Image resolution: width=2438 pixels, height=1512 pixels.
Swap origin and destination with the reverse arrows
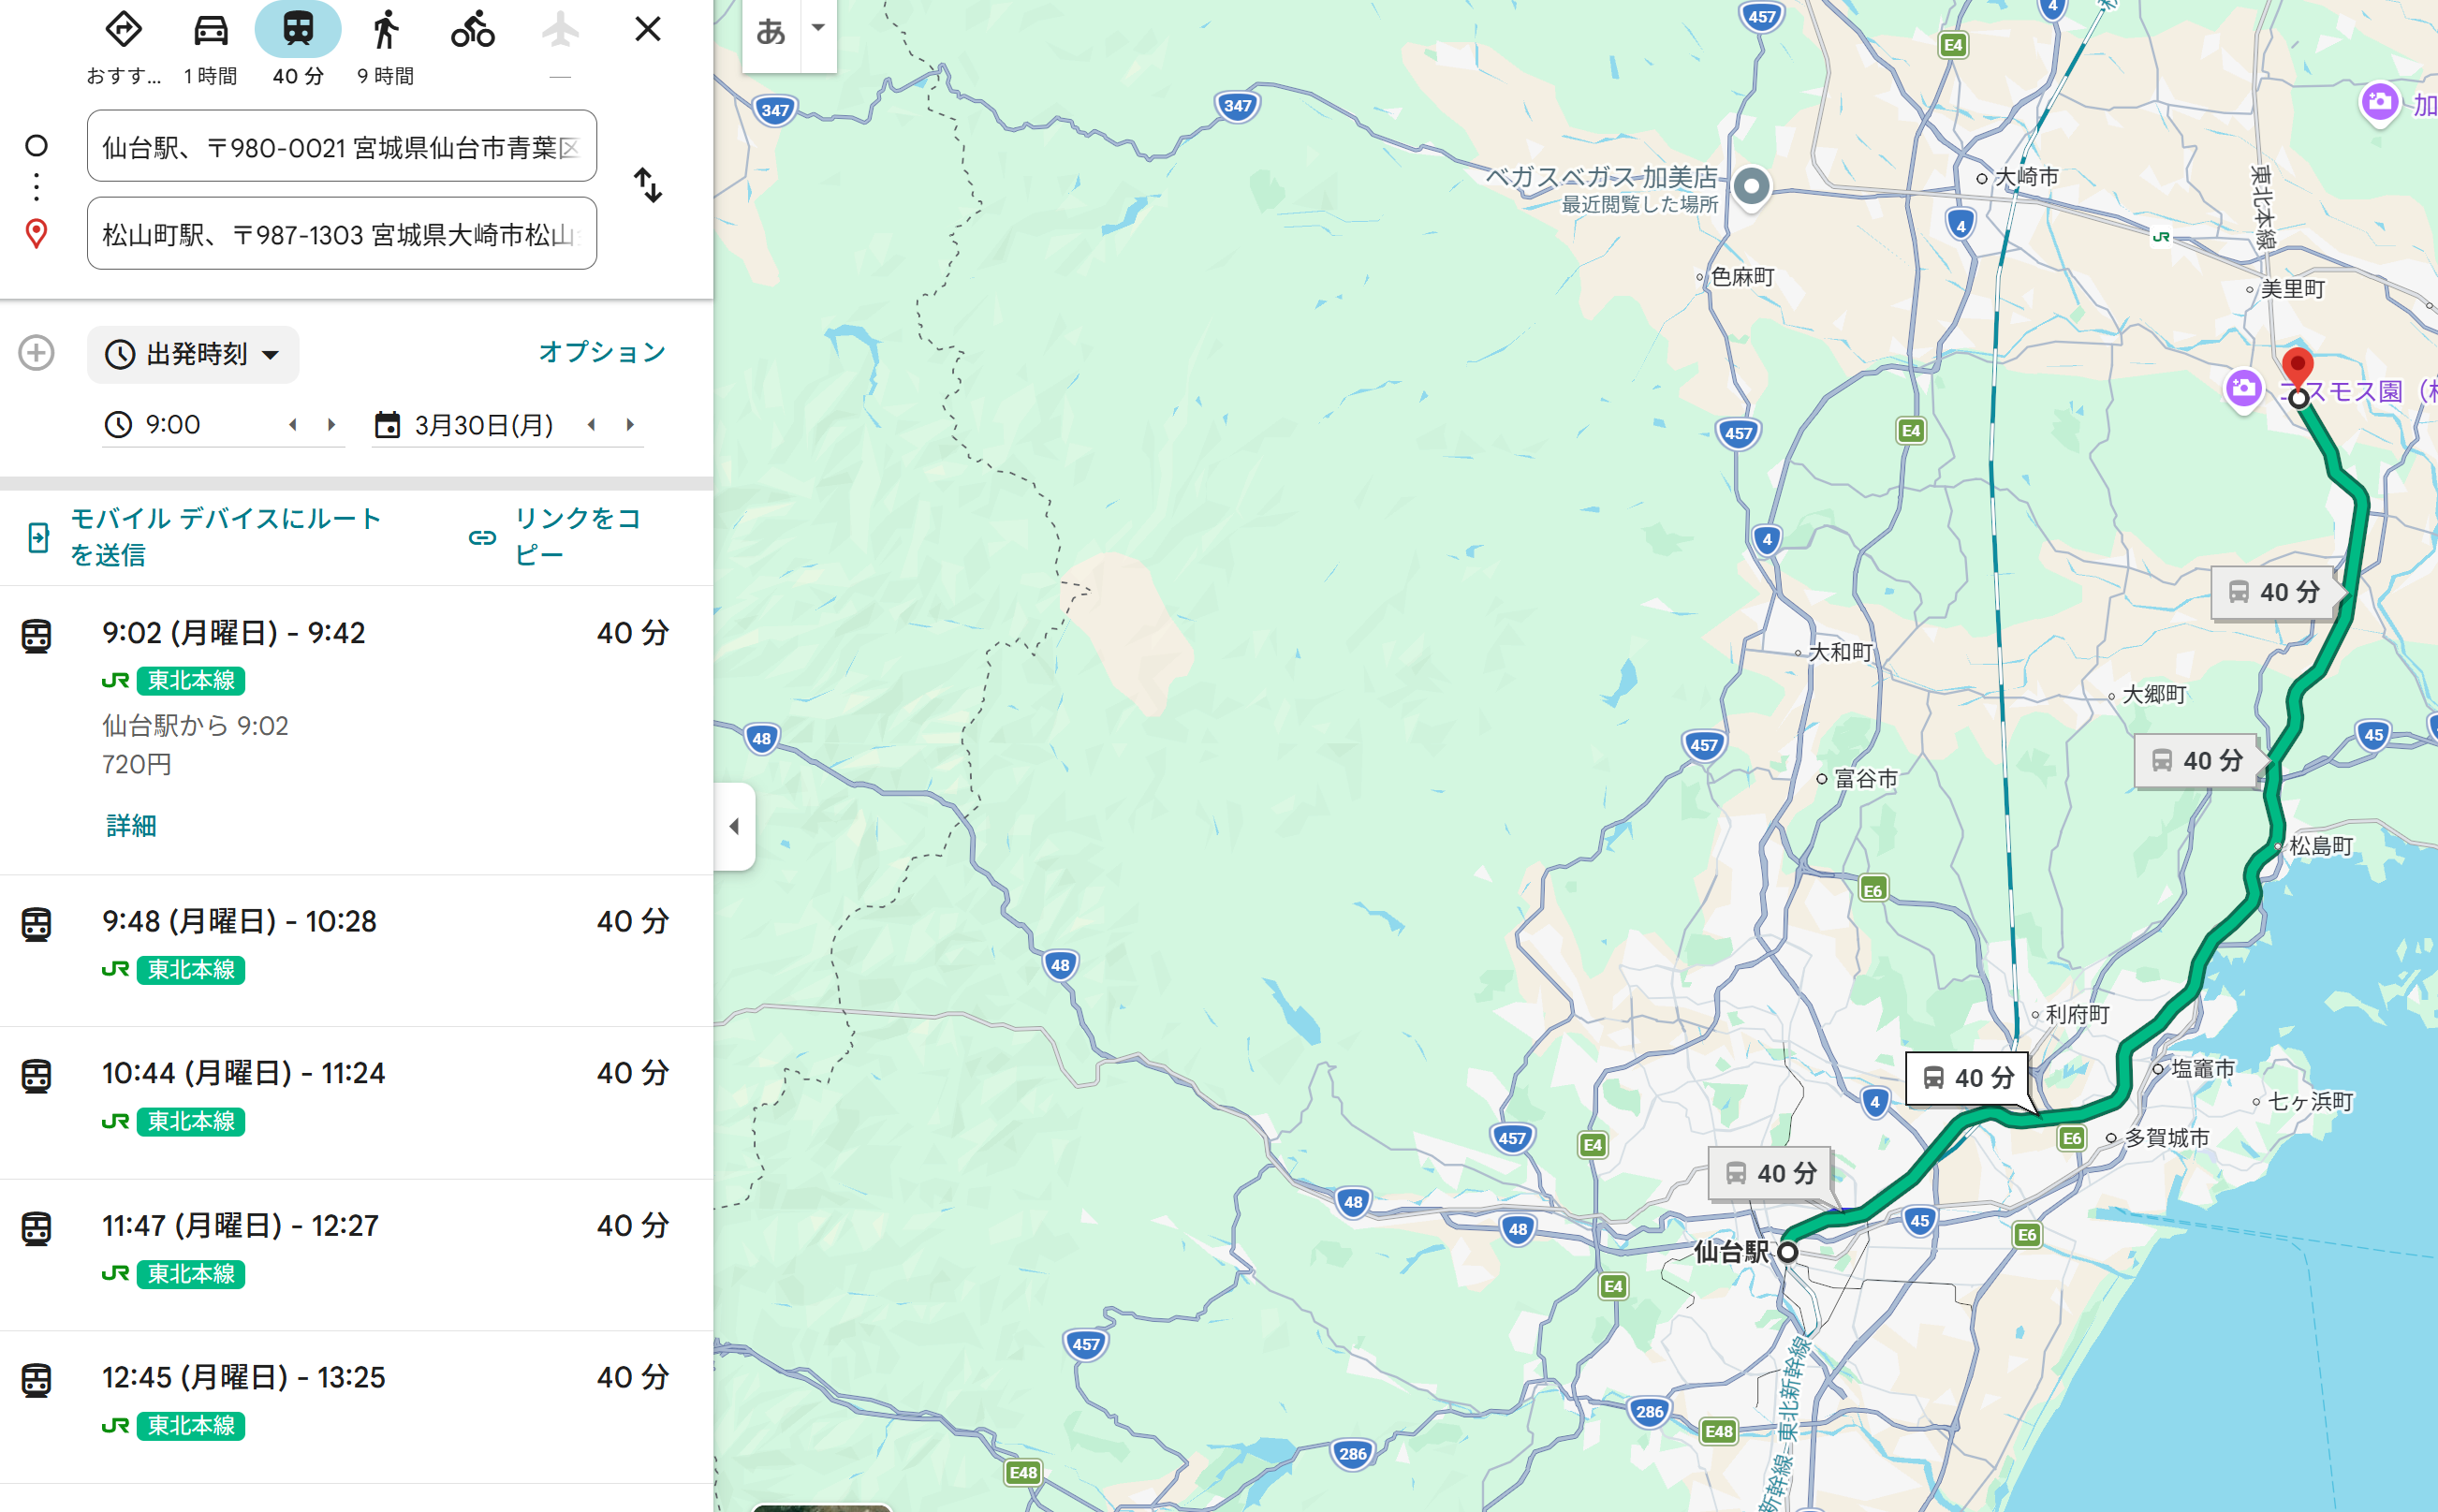pos(648,185)
